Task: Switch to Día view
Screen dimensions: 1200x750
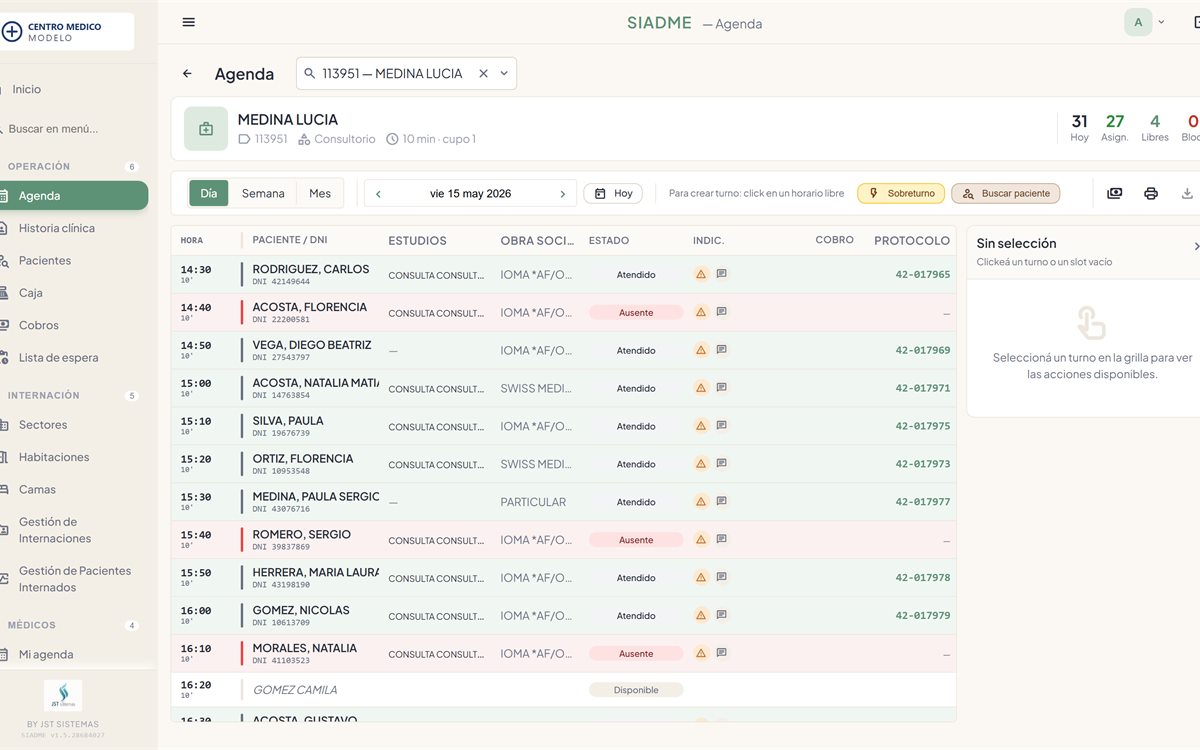Action: pos(209,193)
